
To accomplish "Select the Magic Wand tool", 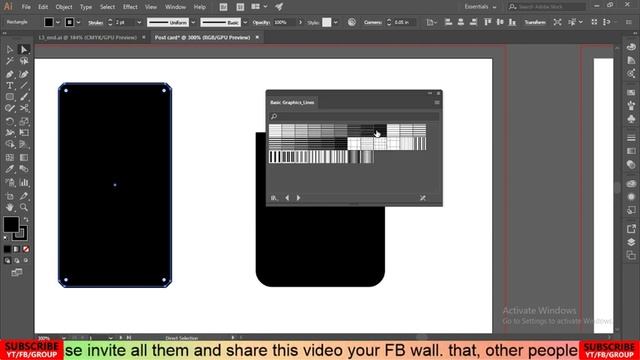I will pos(10,61).
